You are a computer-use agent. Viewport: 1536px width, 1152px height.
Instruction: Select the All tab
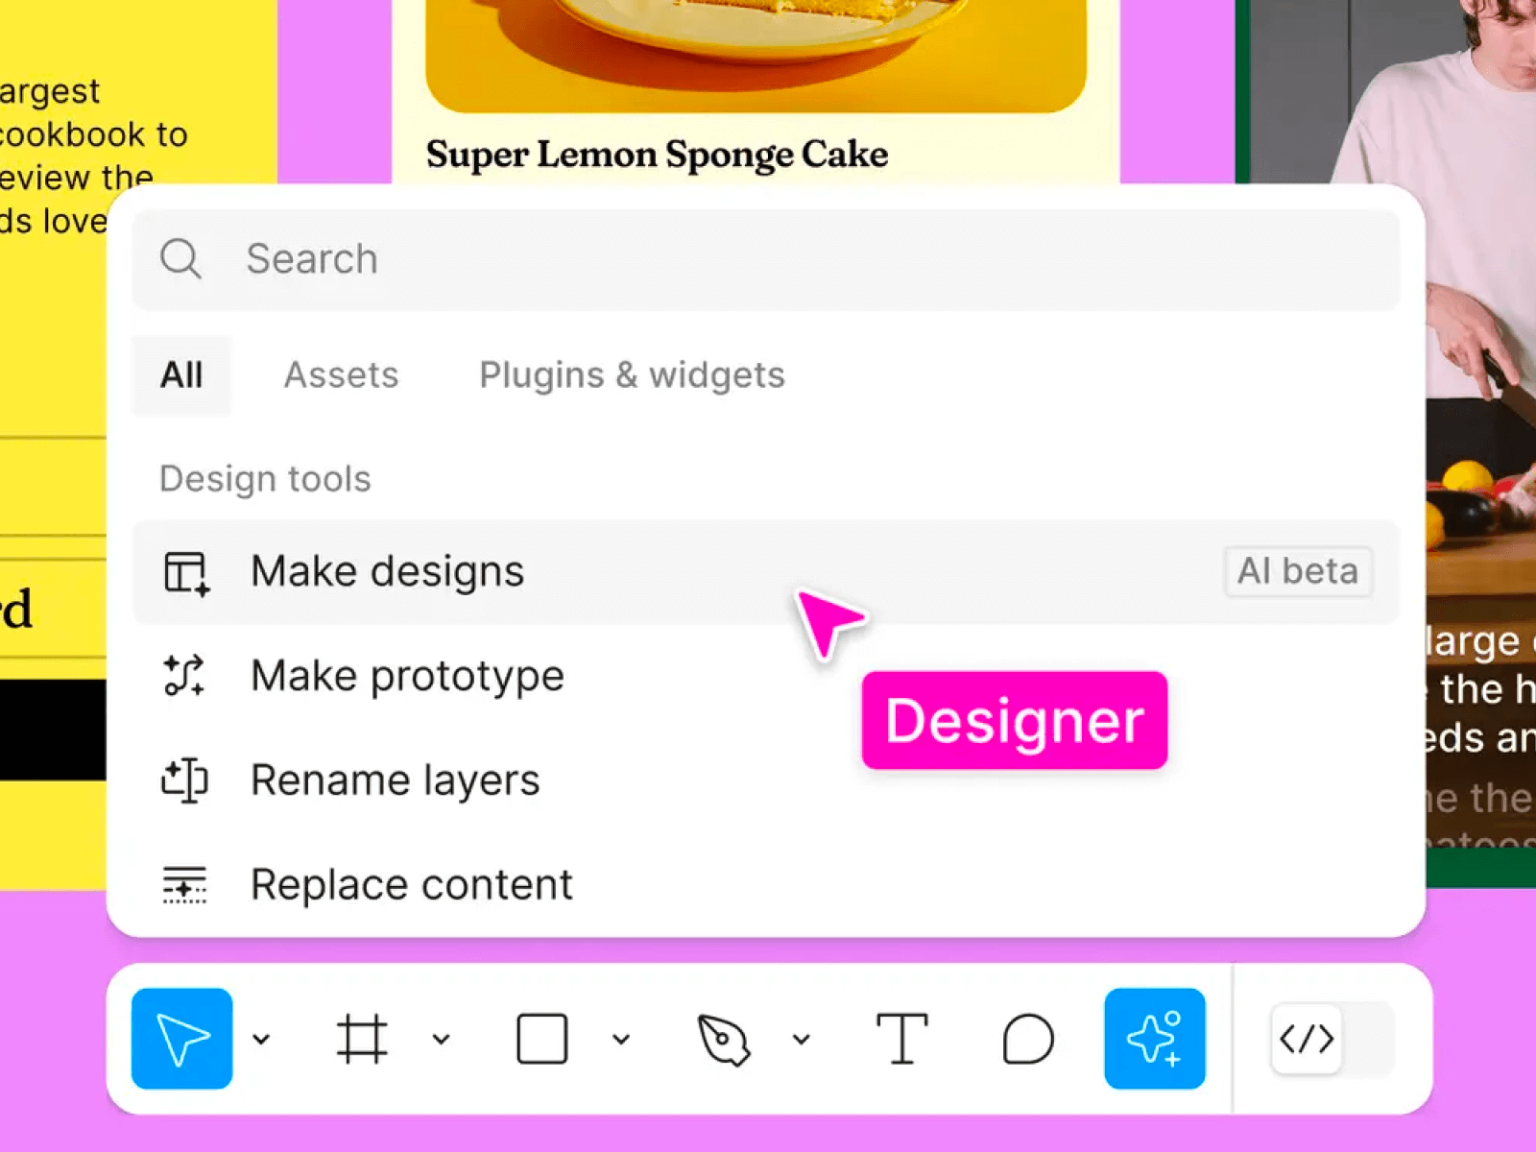(181, 375)
